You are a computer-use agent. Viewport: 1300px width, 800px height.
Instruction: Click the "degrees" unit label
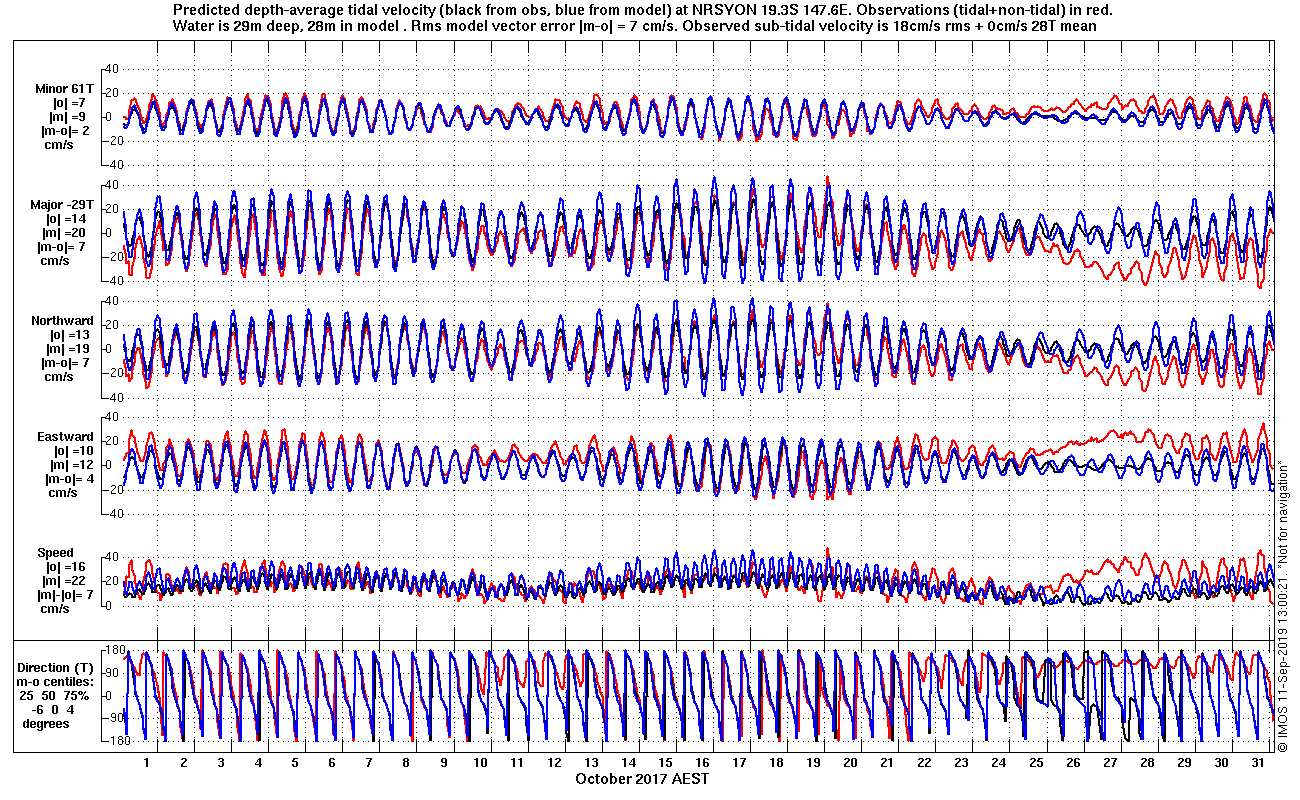(x=46, y=724)
